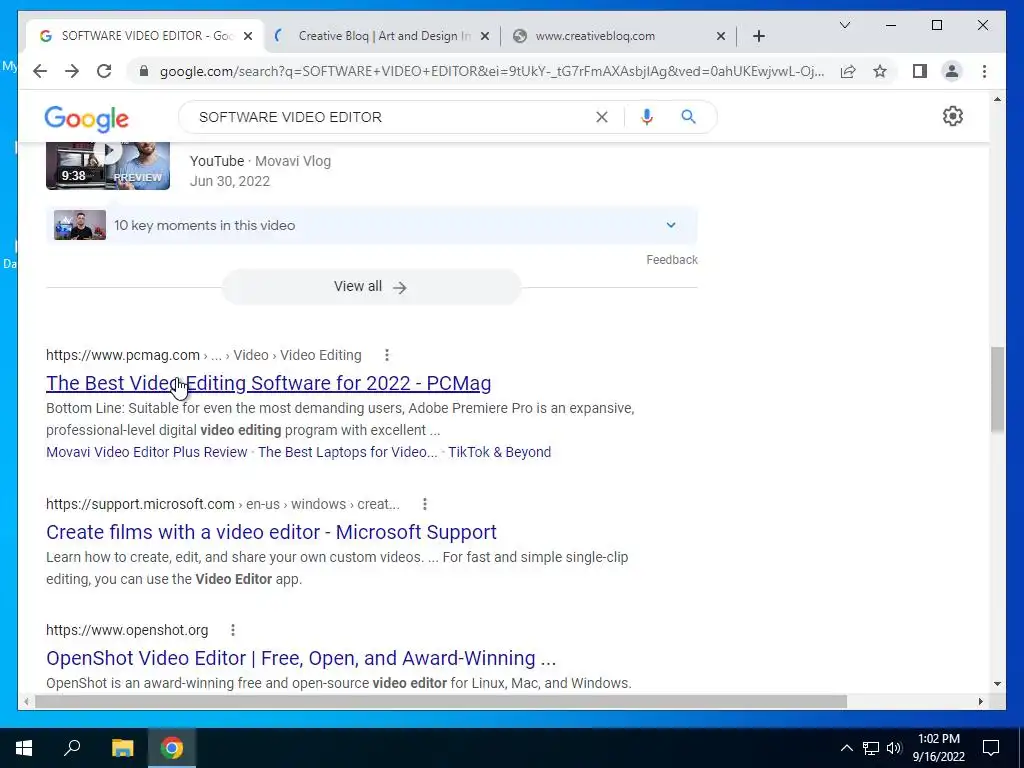The image size is (1024, 768).
Task: Open Windows taskbar search
Action: click(72, 748)
